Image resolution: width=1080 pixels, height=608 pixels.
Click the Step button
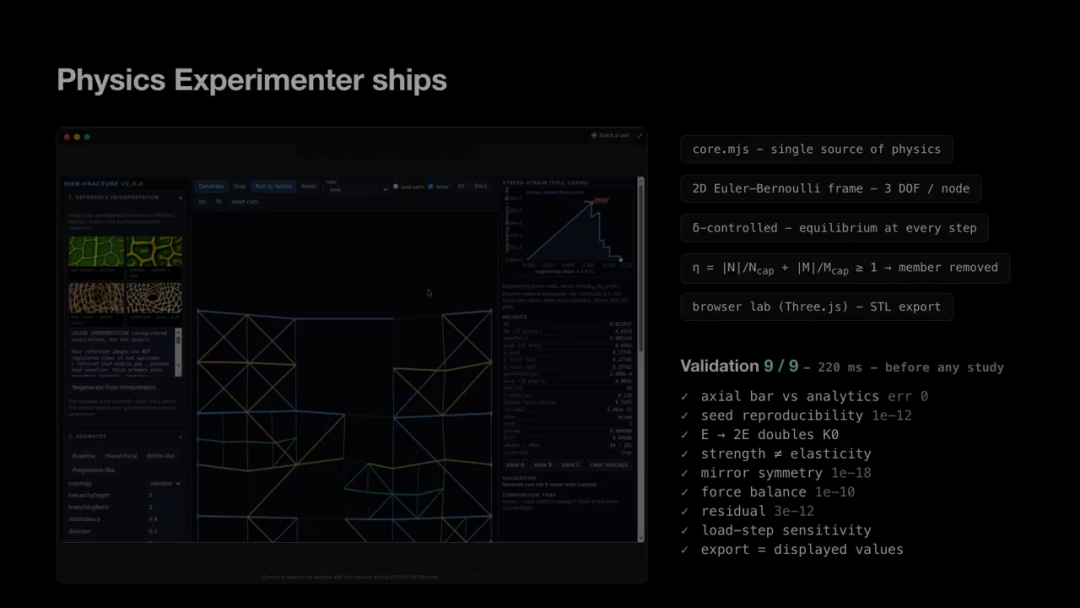239,187
